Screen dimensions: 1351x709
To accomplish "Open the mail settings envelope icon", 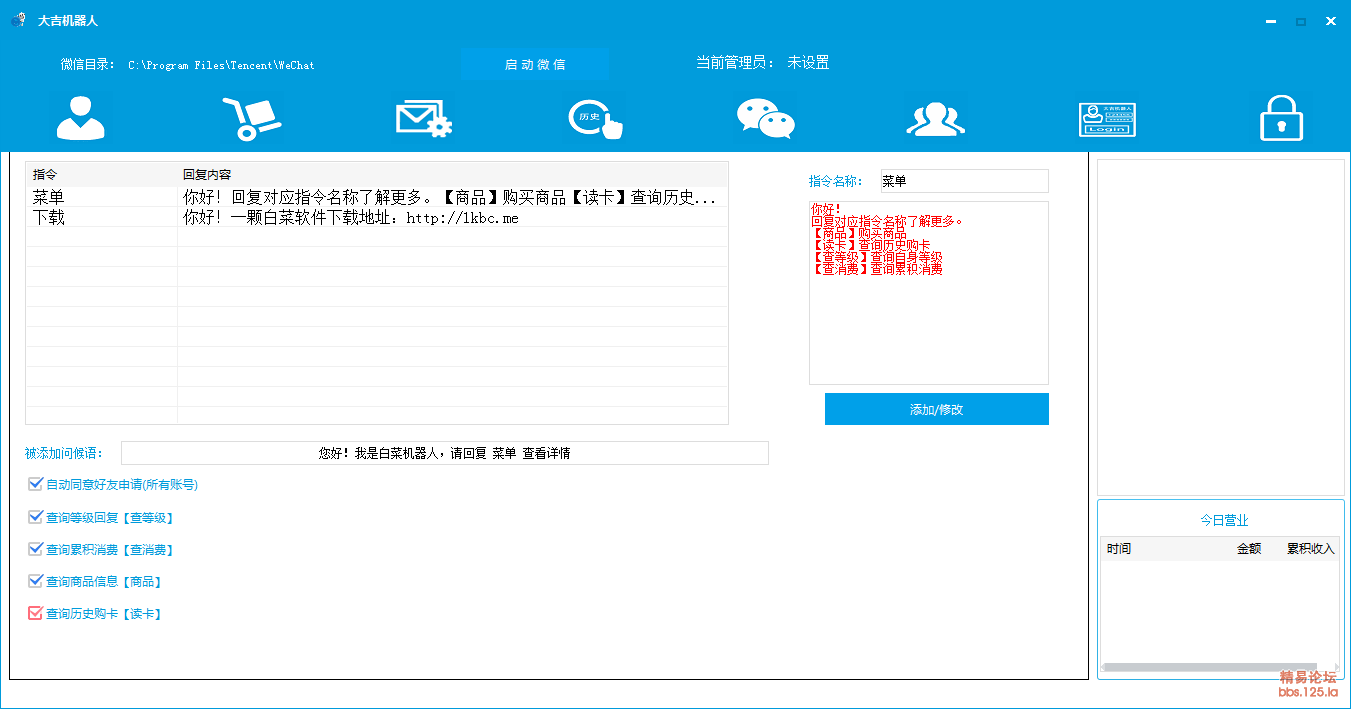I will pyautogui.click(x=424, y=118).
